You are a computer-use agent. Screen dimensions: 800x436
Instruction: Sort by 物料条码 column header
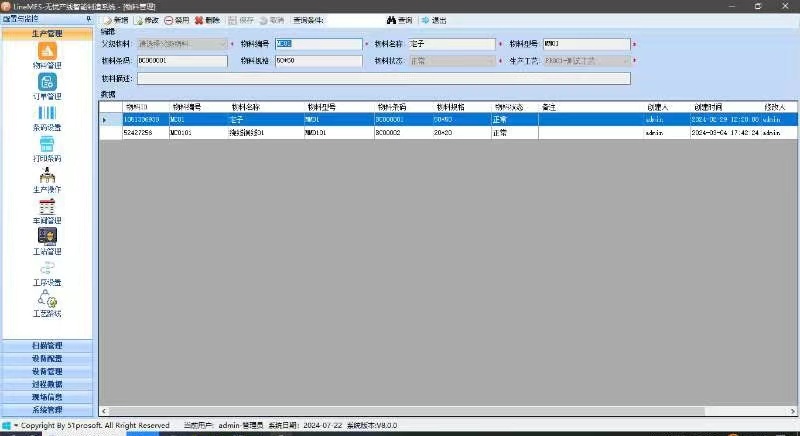pyautogui.click(x=403, y=107)
